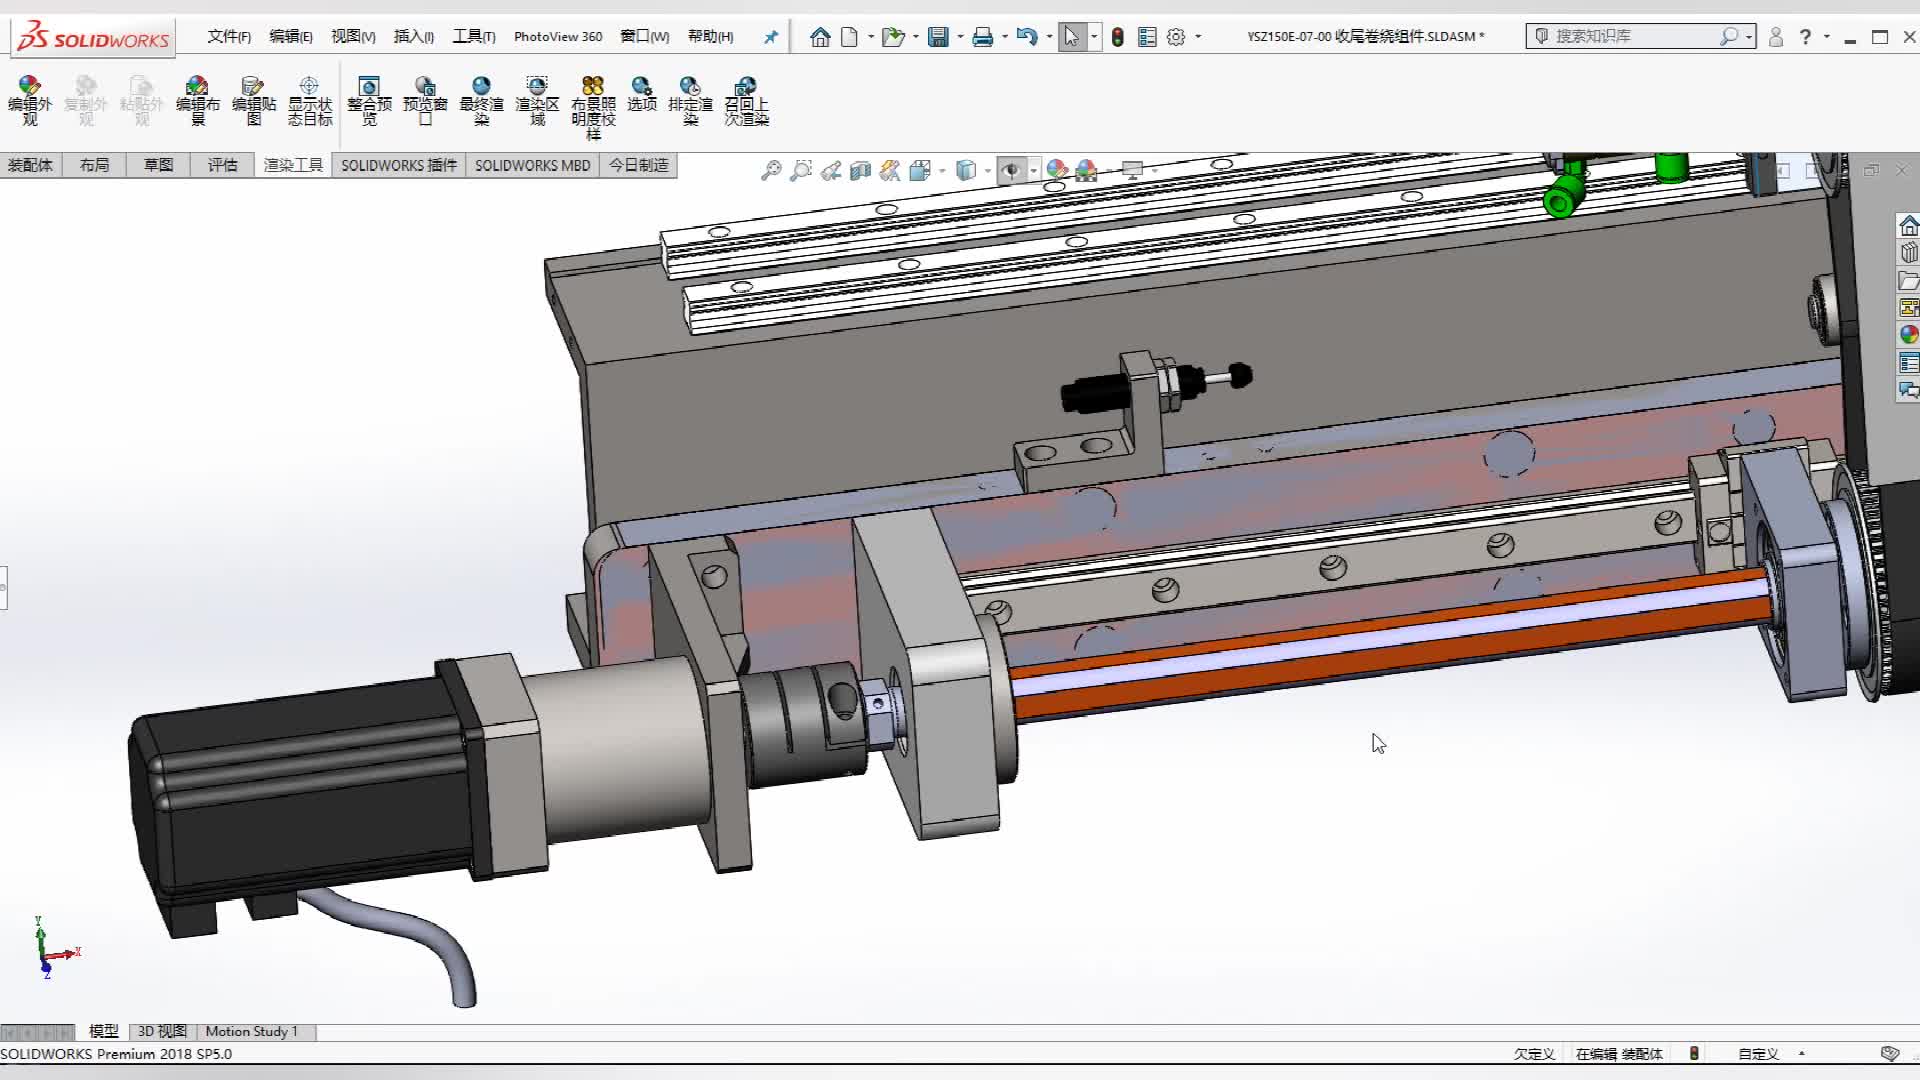Toggle hide/show items eye icon
Screen dimensions: 1920x1080
1011,171
